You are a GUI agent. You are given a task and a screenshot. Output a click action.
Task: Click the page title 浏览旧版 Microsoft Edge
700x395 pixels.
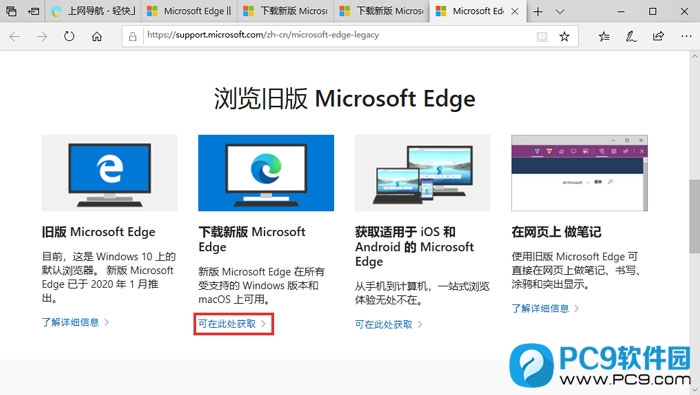click(x=345, y=99)
